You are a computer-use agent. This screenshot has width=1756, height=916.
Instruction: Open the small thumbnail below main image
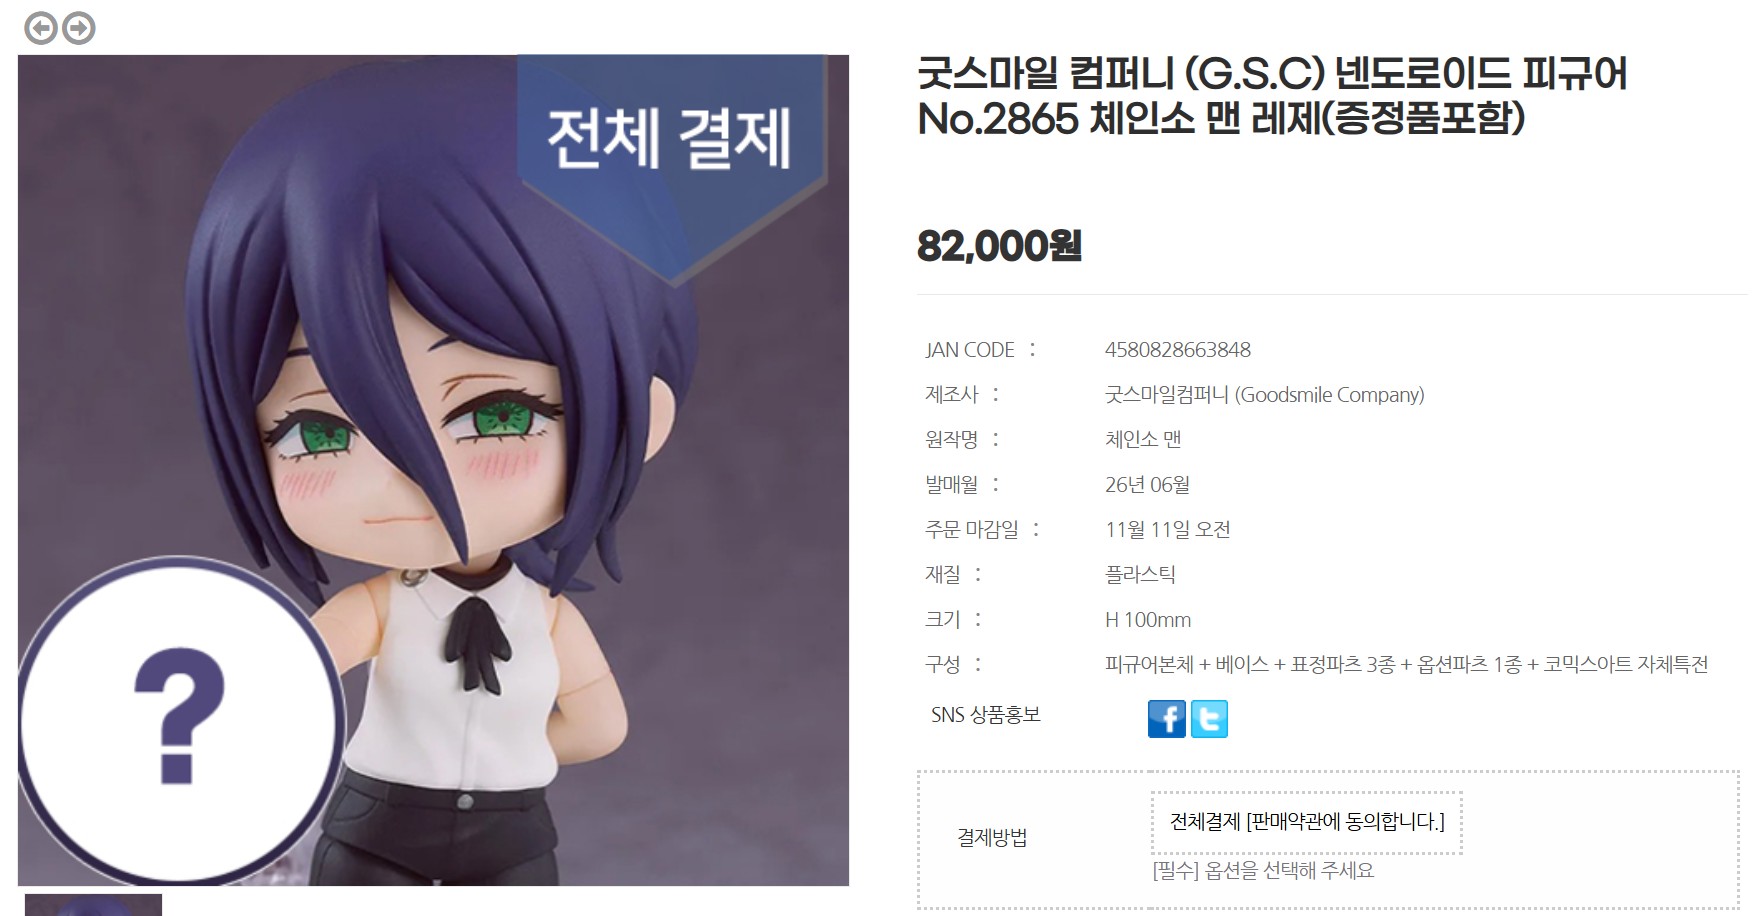pos(93,905)
